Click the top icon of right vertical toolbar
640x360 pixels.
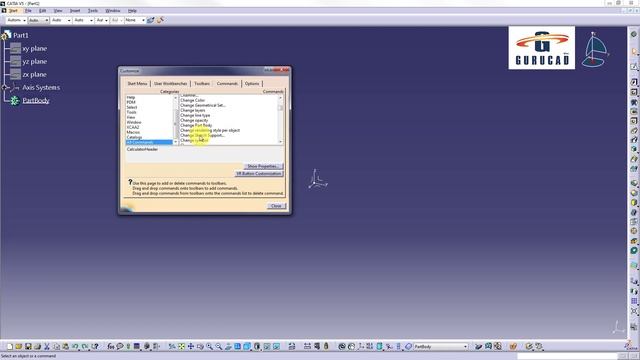click(634, 35)
